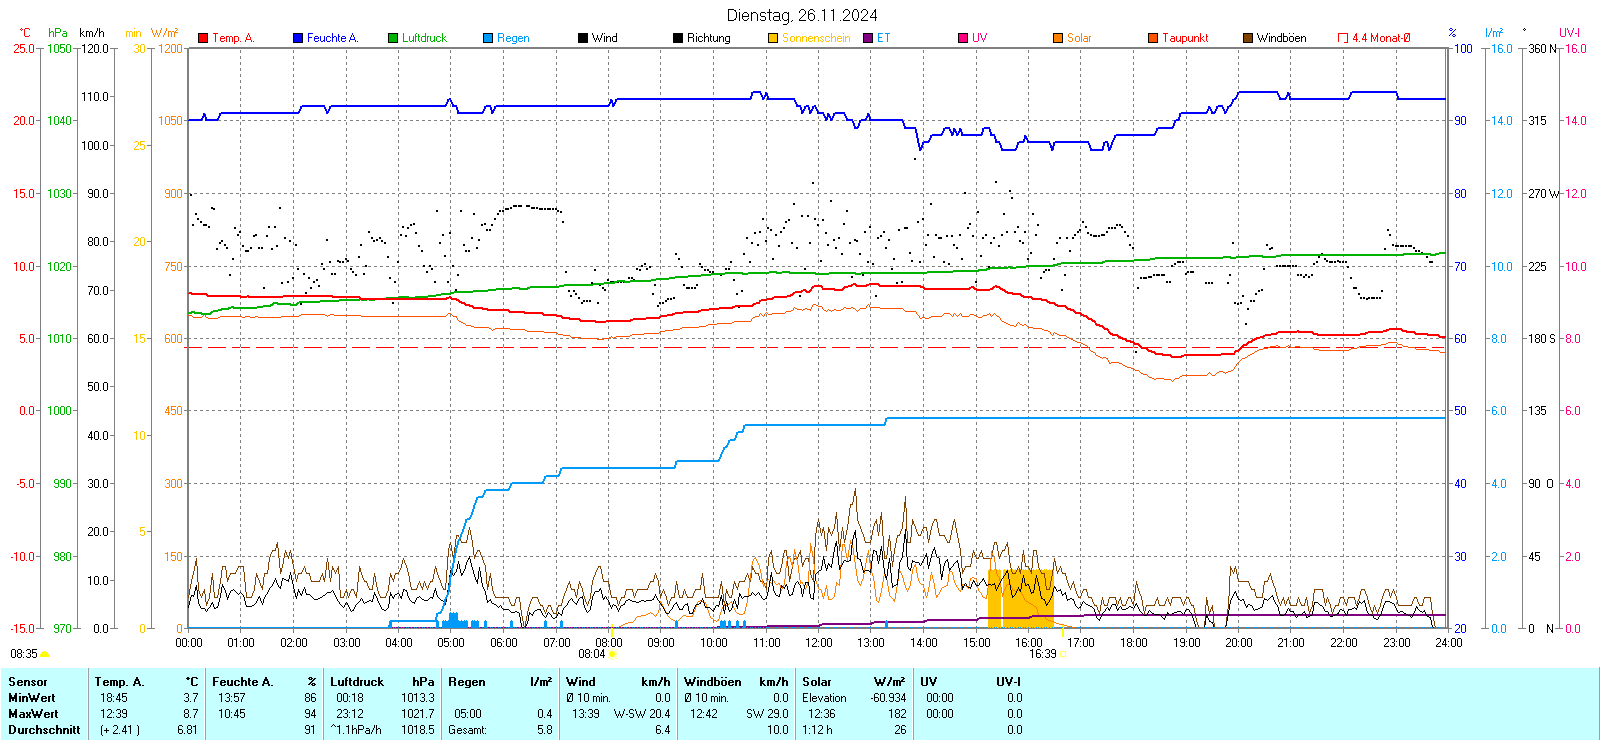The width and height of the screenshot is (1600, 740).
Task: Click the Solar legend label
Action: [1079, 38]
